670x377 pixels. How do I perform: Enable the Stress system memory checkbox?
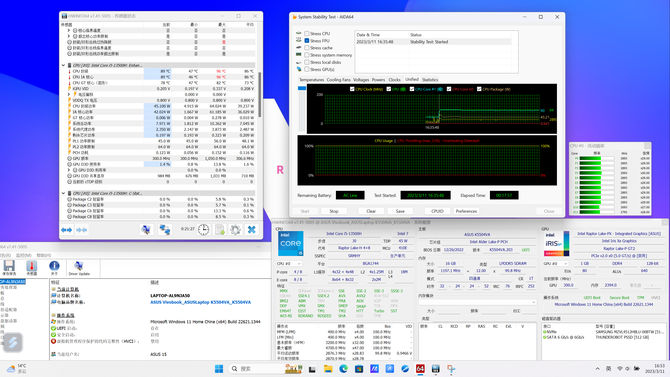[307, 55]
